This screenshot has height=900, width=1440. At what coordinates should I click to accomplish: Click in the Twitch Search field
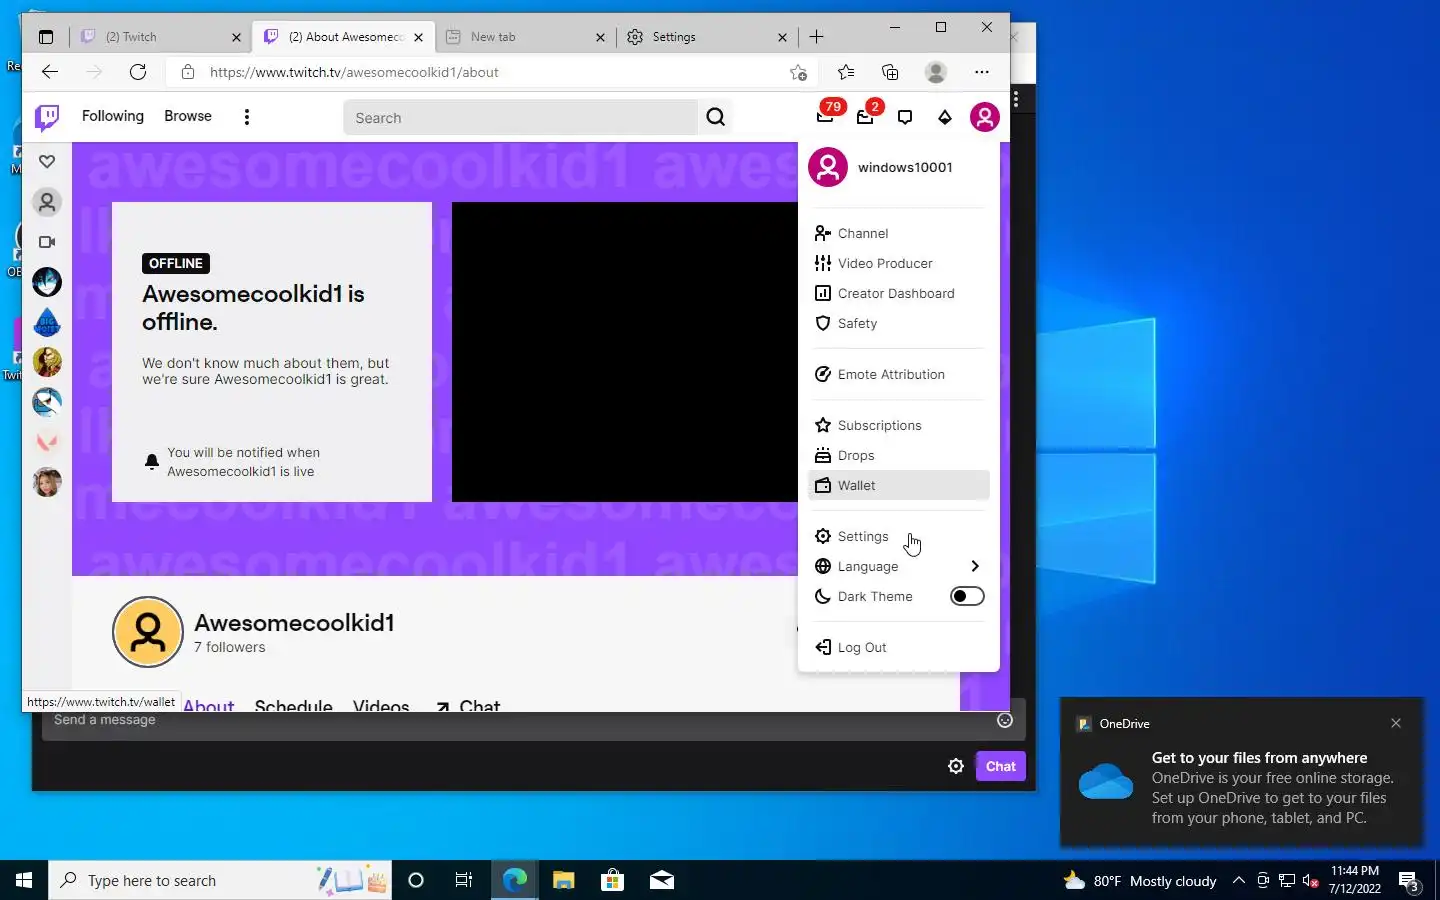(x=520, y=117)
